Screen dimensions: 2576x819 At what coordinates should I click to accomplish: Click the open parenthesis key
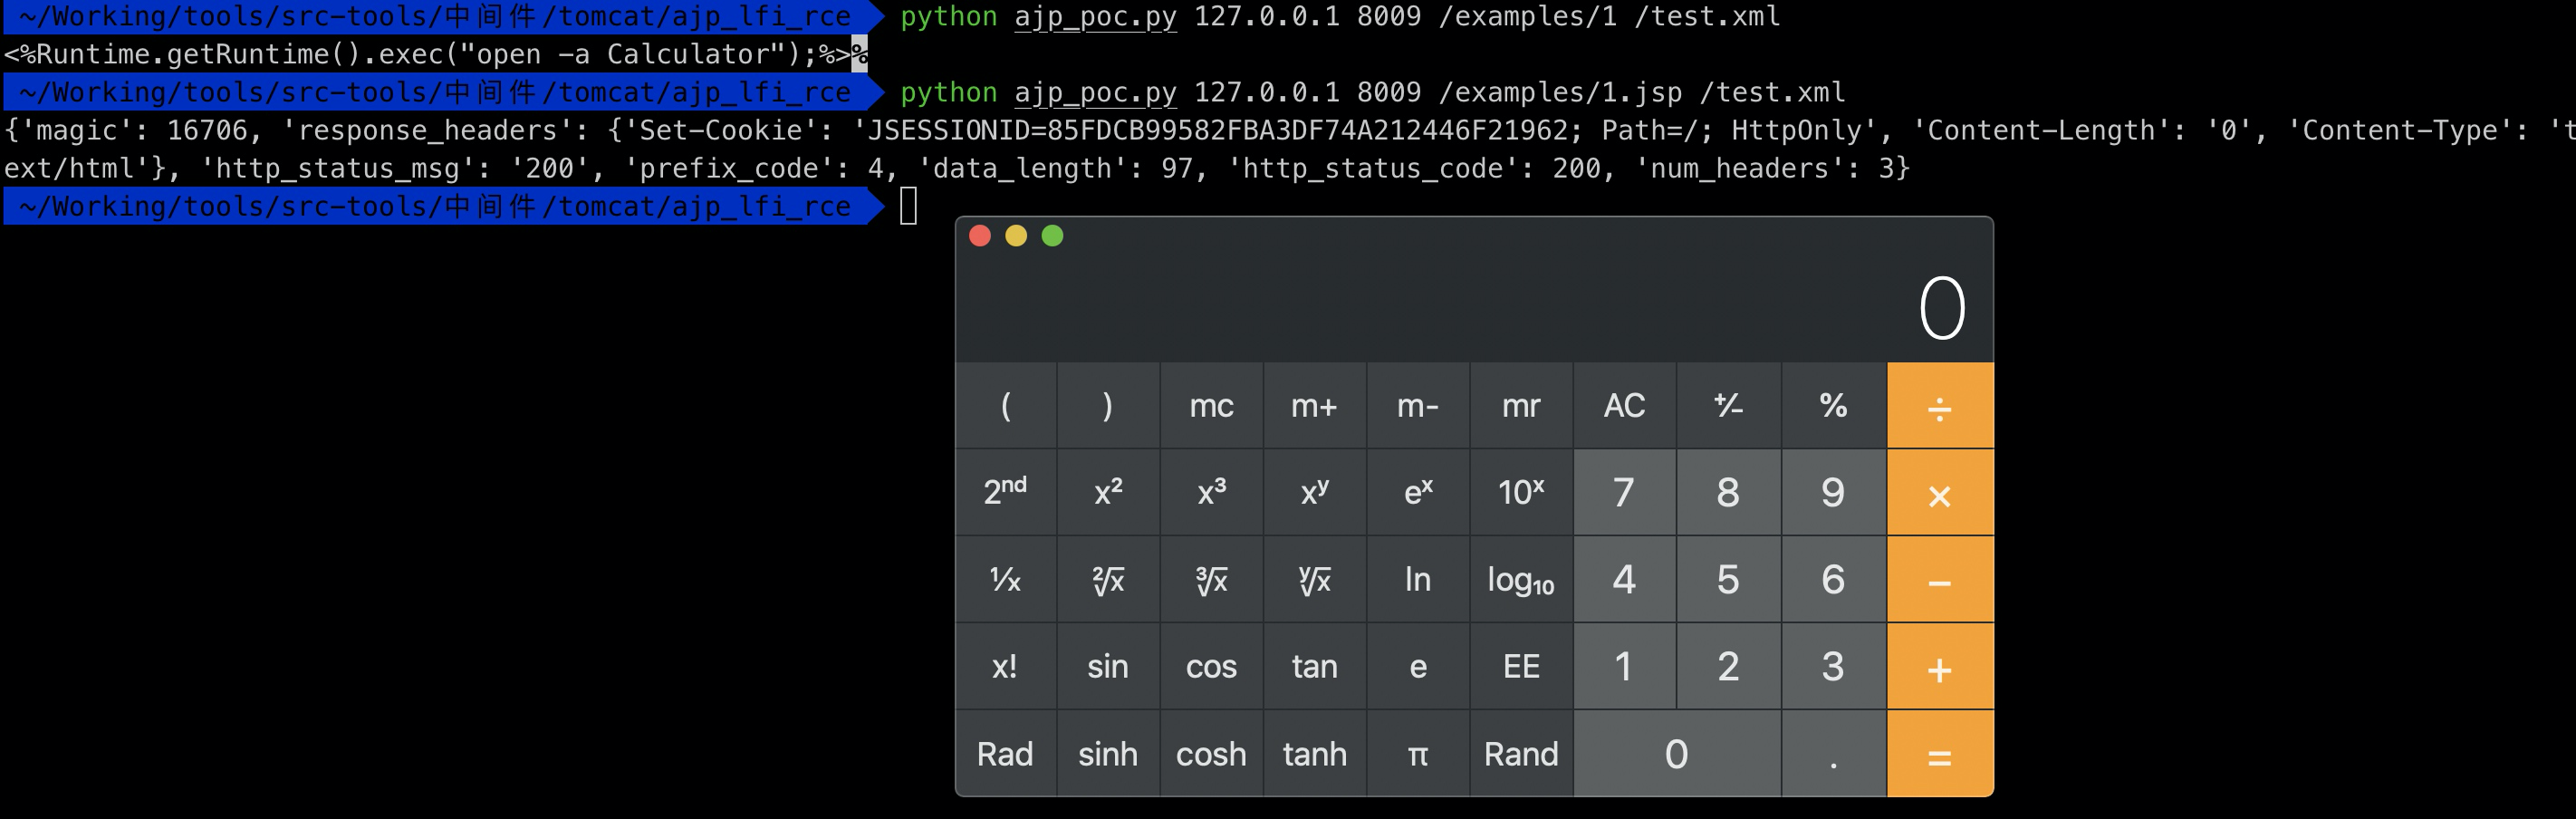1006,405
